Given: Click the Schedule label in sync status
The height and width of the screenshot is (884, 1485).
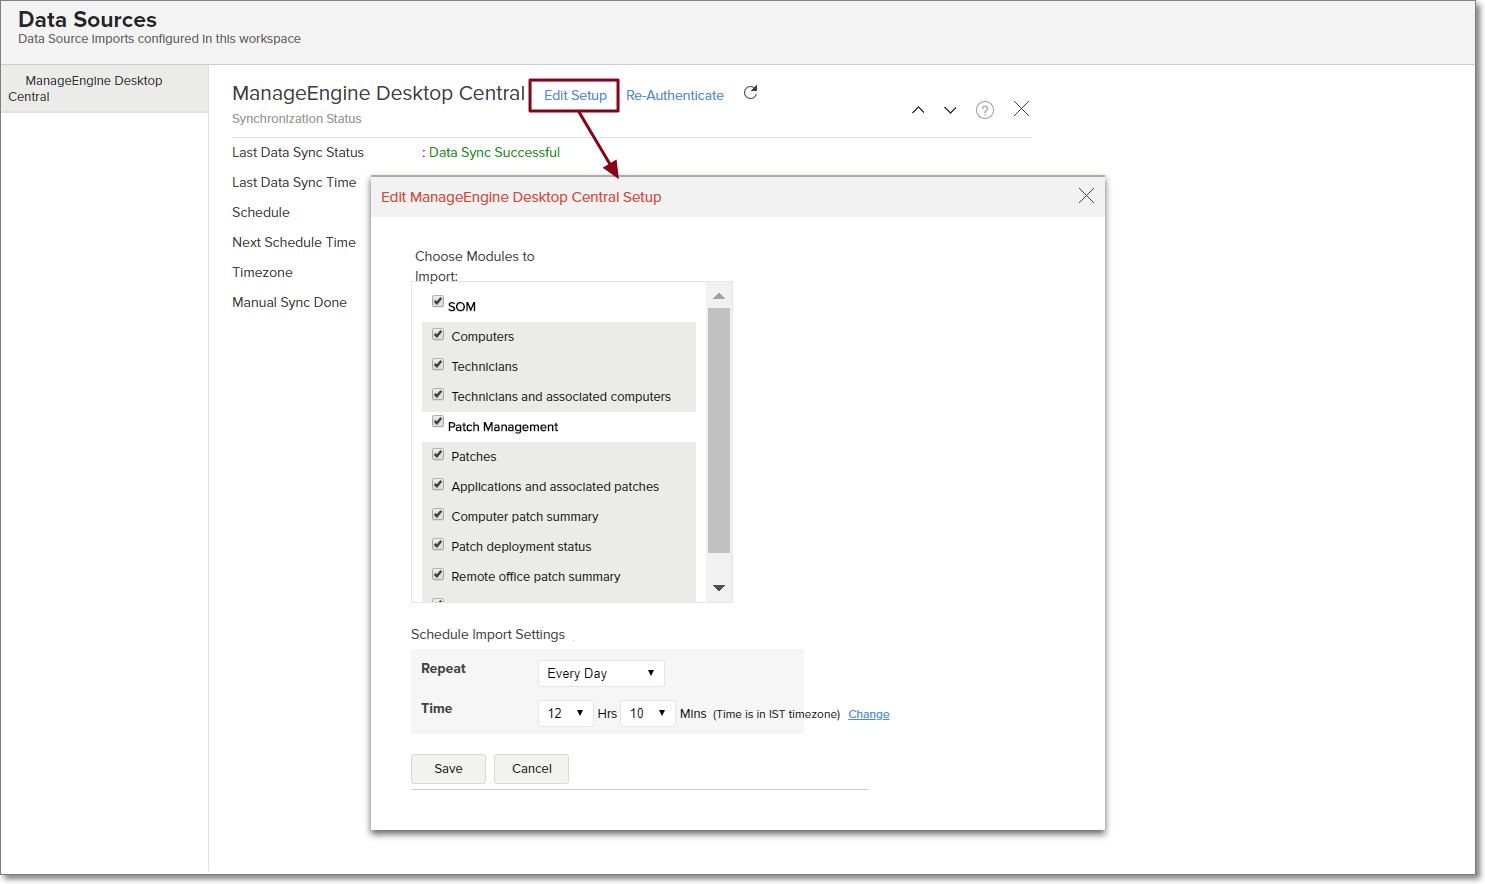Looking at the screenshot, I should click(x=261, y=212).
